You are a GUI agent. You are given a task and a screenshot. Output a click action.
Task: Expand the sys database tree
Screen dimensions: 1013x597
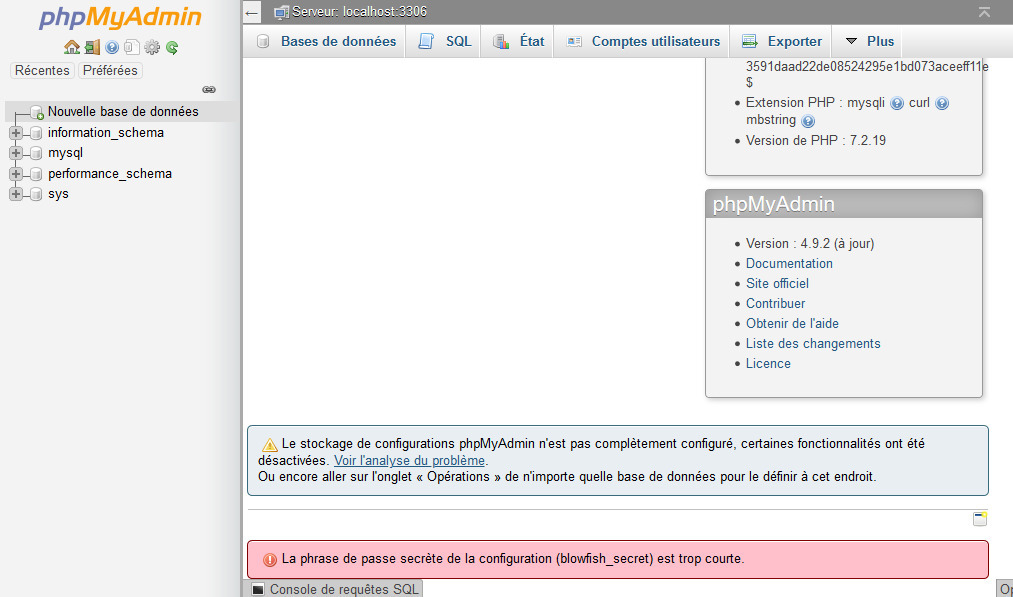click(x=16, y=194)
